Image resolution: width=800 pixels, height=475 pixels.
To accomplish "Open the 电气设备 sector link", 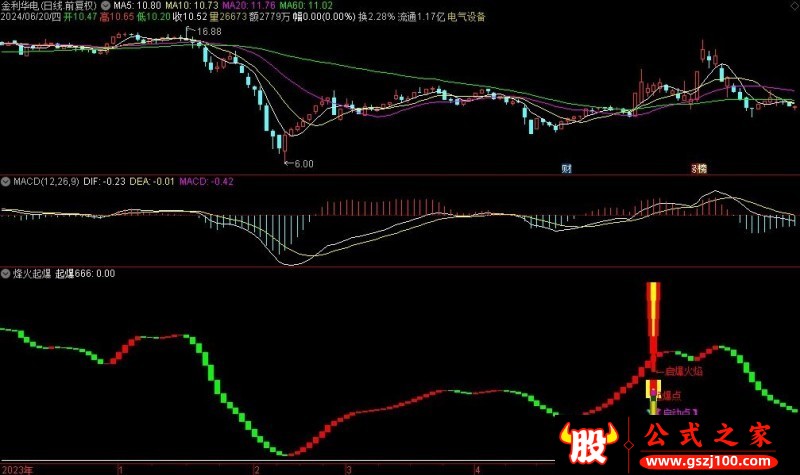I will click(466, 17).
